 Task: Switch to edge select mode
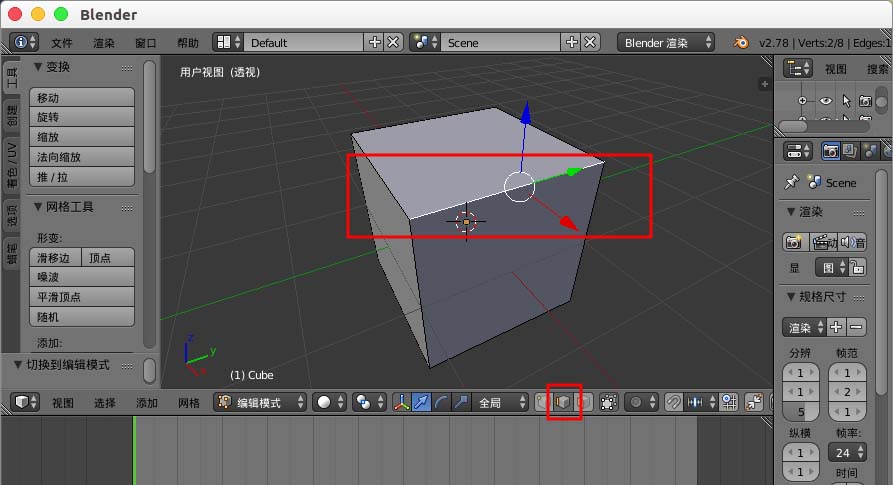tap(563, 402)
